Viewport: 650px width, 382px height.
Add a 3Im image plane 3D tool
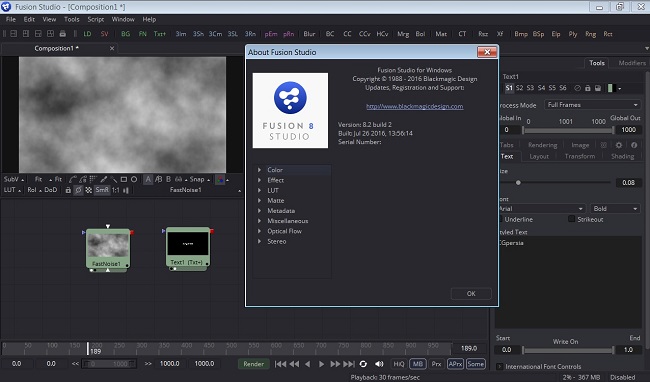point(181,34)
